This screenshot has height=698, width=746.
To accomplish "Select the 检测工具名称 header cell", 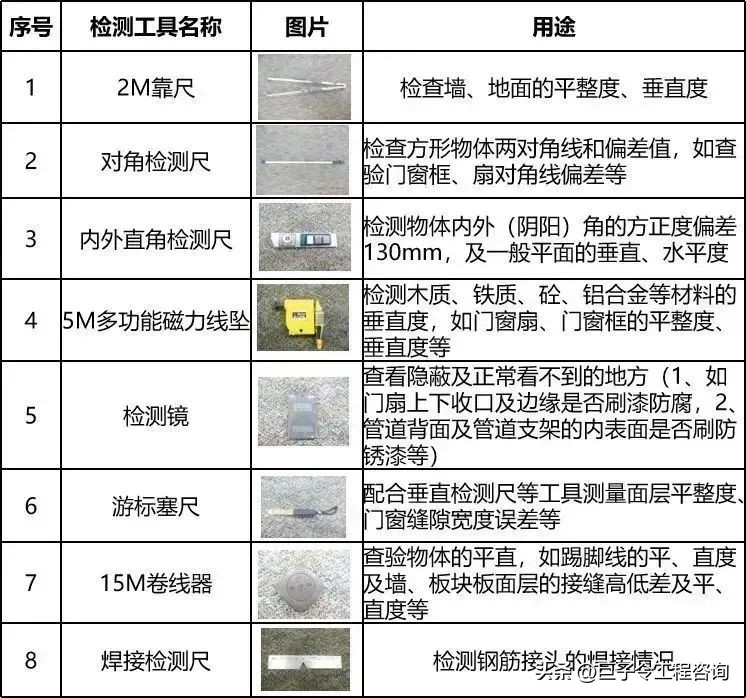I will tap(156, 26).
